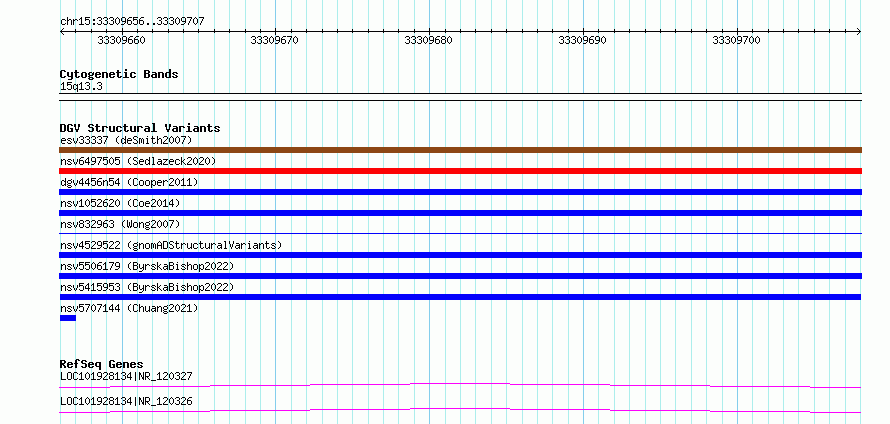Click ruler position 33309690

[583, 40]
